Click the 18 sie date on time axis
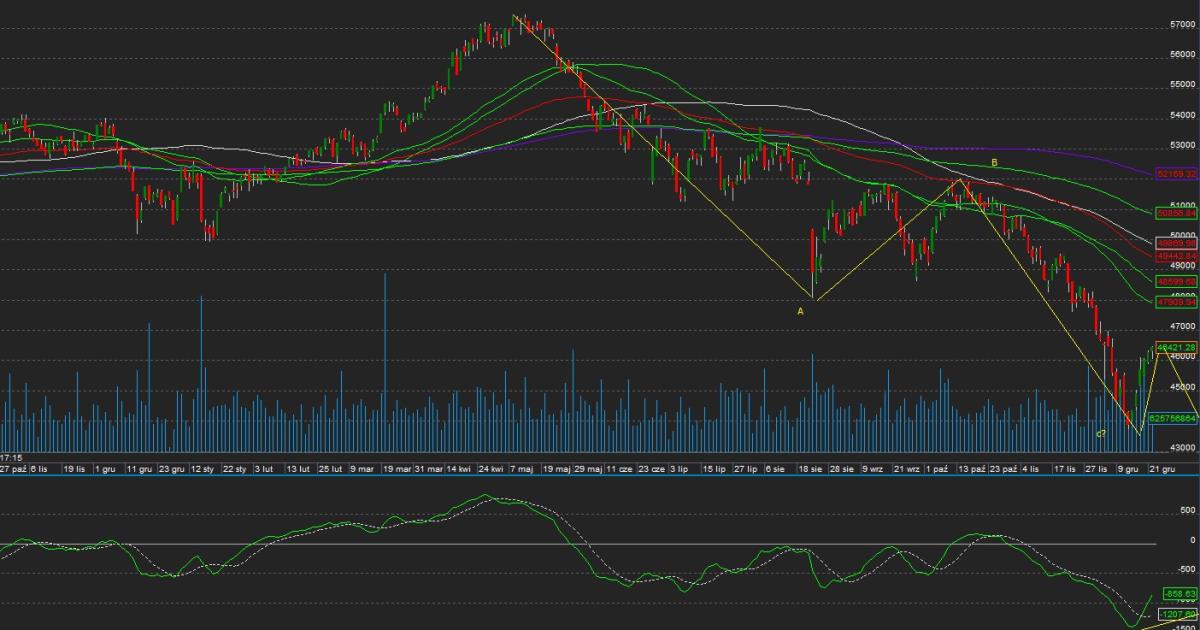Image resolution: width=1200 pixels, height=630 pixels. coord(809,468)
